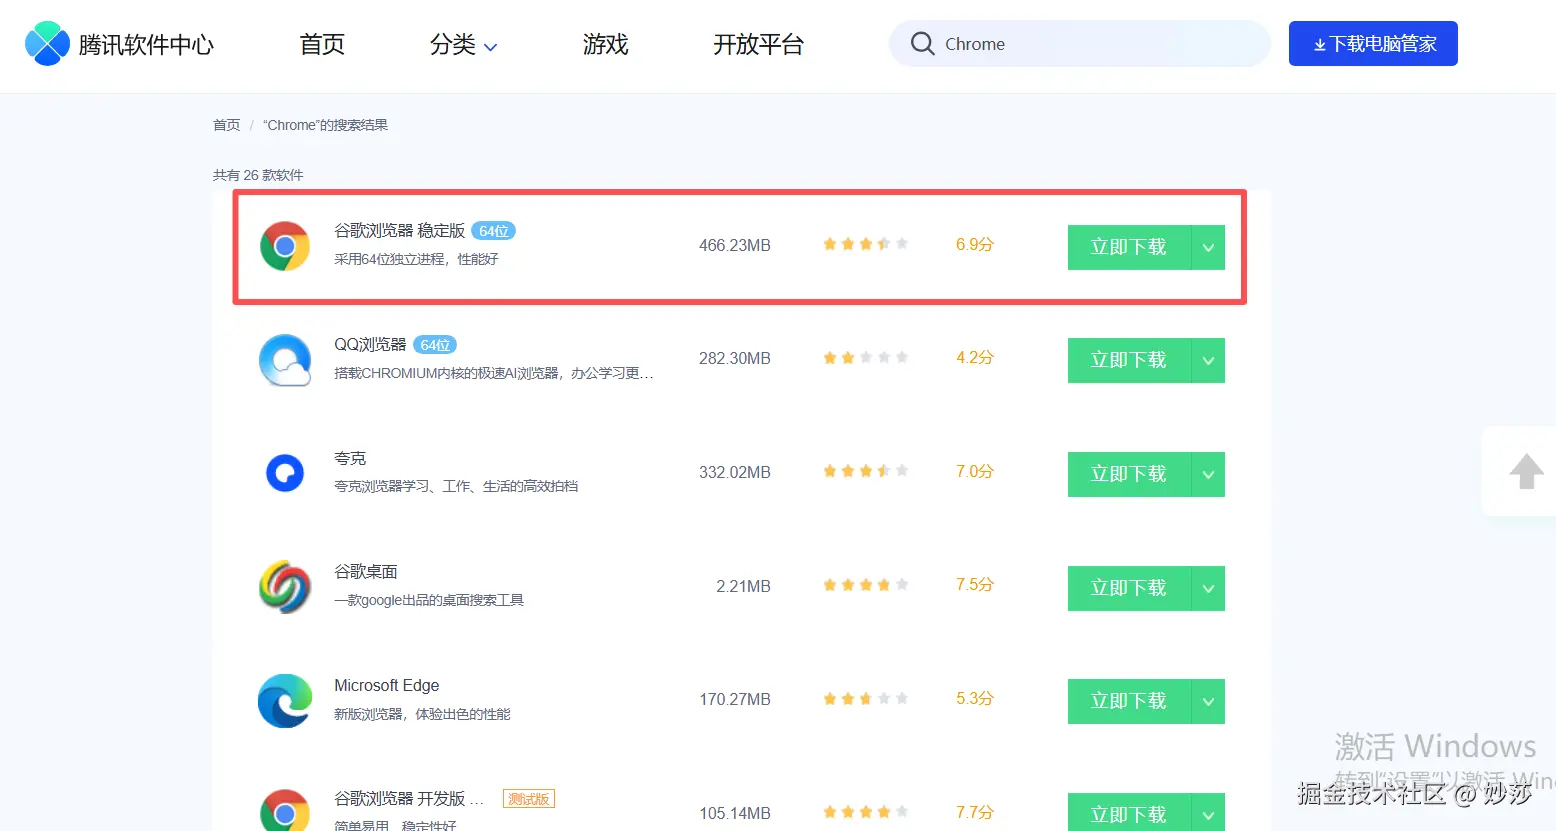Click description 采用64位独立进程,性能好
Viewport: 1556px width, 831px height.
coord(416,259)
